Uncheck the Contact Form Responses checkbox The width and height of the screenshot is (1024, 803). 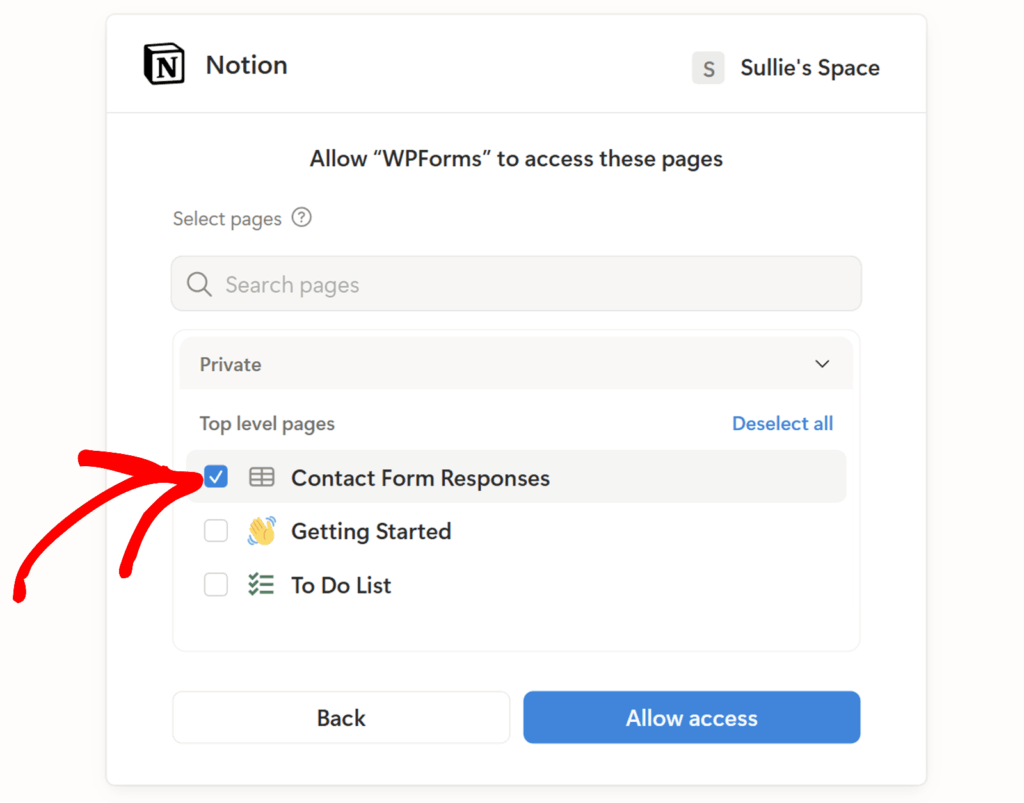pyautogui.click(x=215, y=477)
